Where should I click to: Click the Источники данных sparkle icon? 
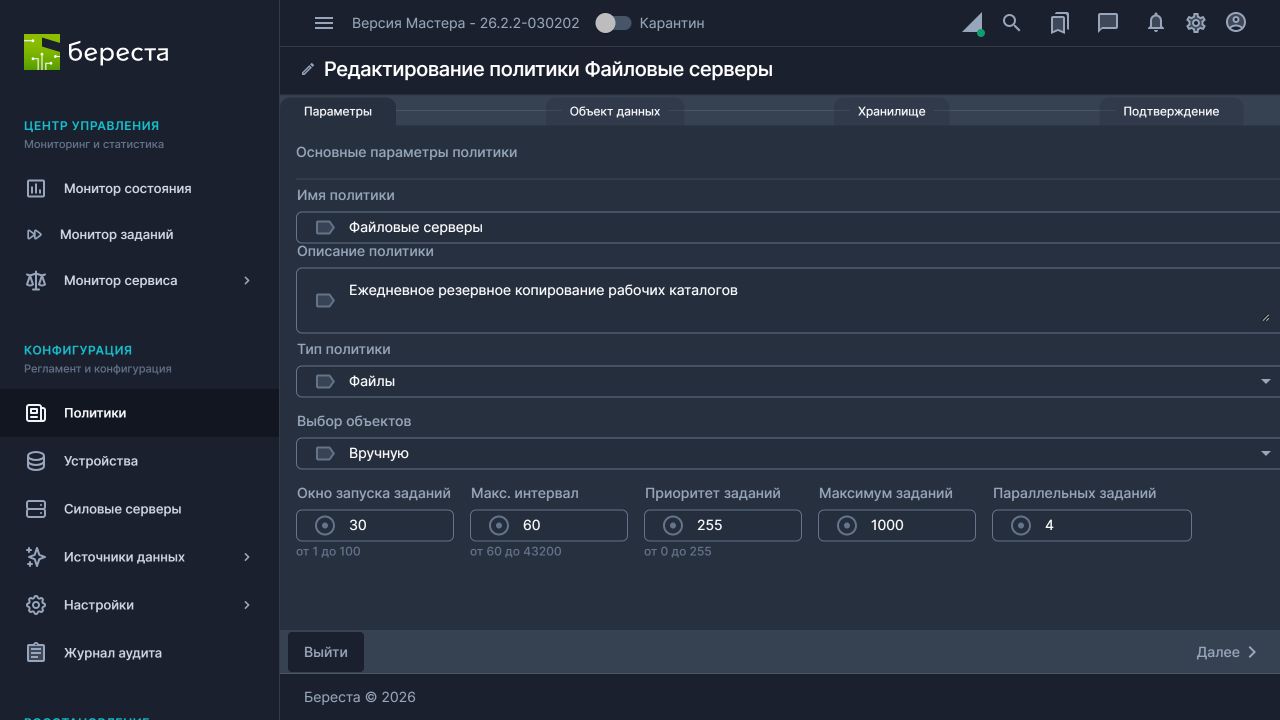pos(36,557)
